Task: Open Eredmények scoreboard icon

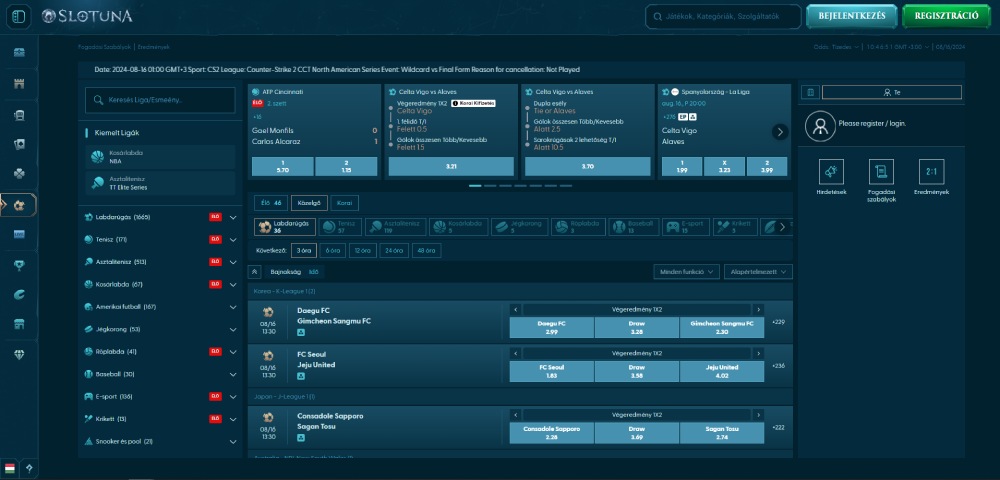Action: click(931, 173)
